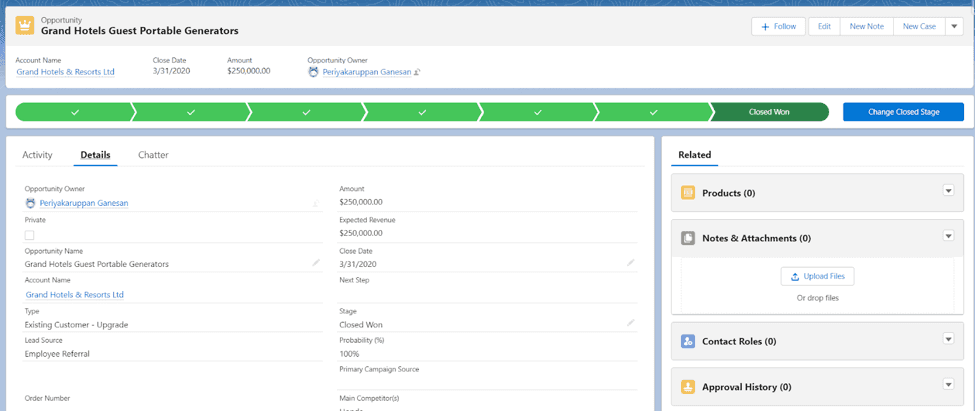Open the Chatter tab
975x411 pixels.
pos(153,155)
